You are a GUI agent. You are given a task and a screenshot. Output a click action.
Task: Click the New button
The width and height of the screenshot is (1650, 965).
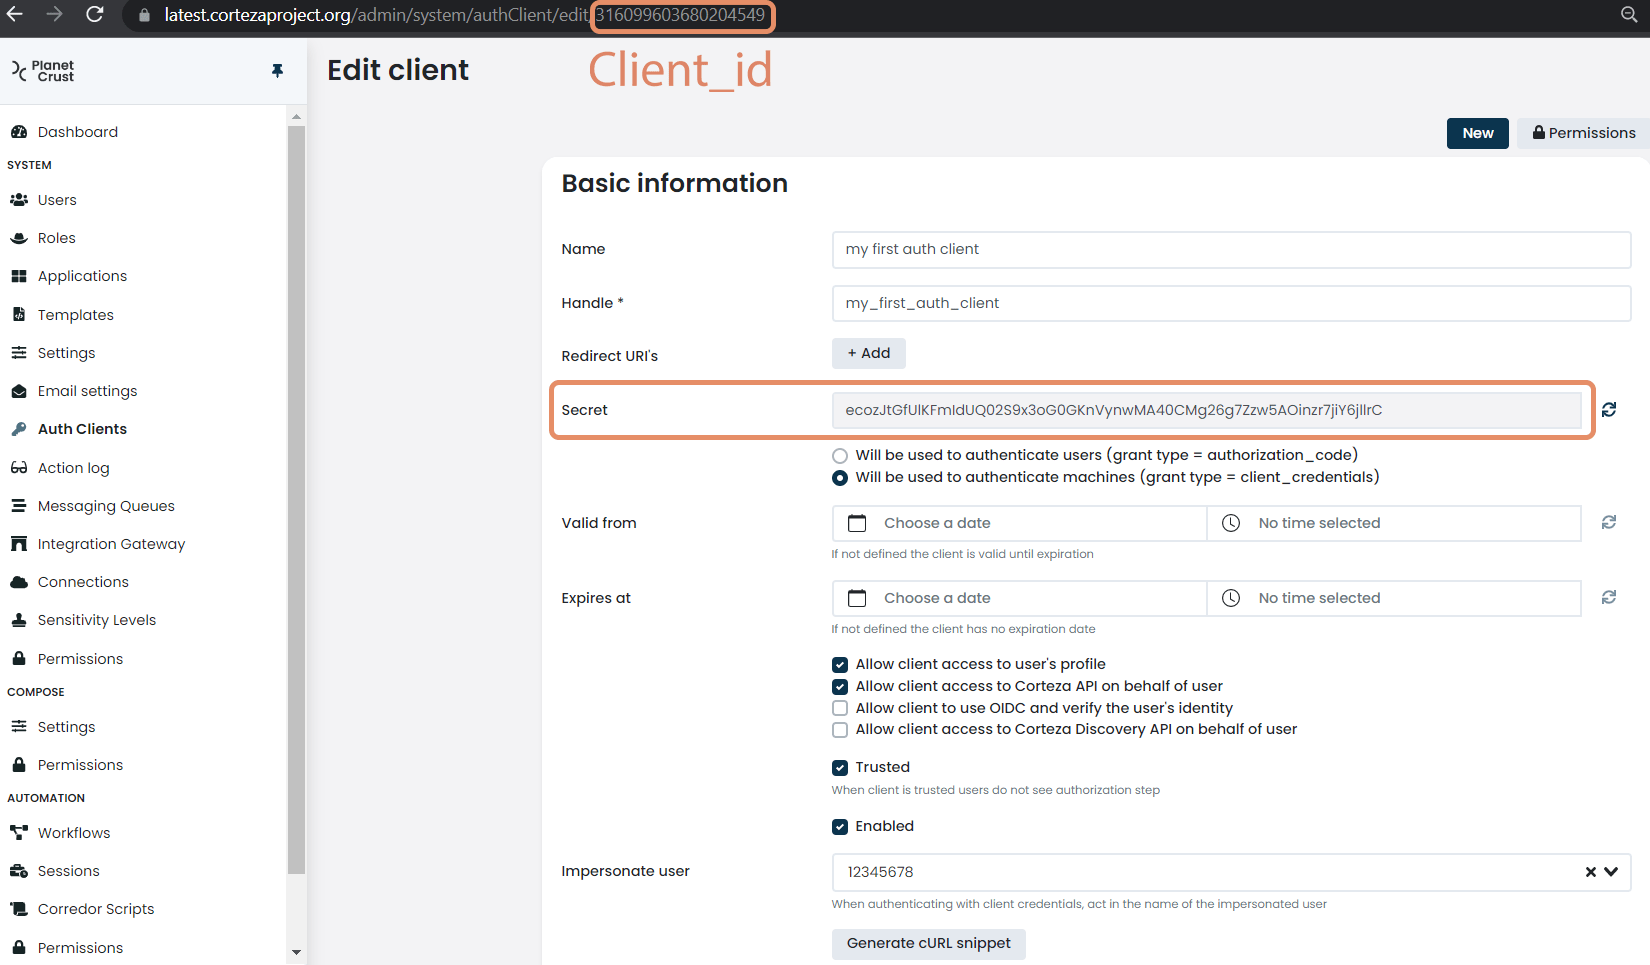1478,133
